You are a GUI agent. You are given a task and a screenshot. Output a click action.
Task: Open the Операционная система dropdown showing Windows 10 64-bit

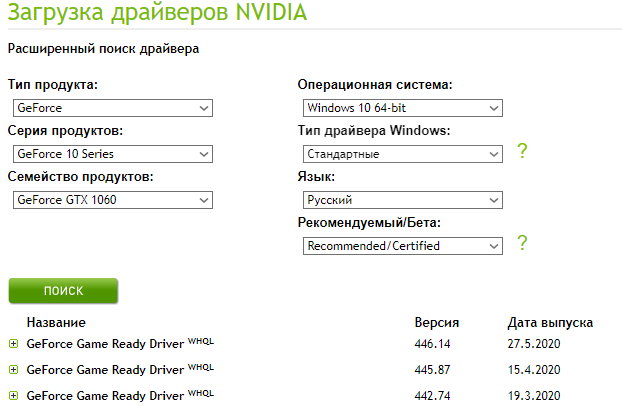tap(403, 108)
